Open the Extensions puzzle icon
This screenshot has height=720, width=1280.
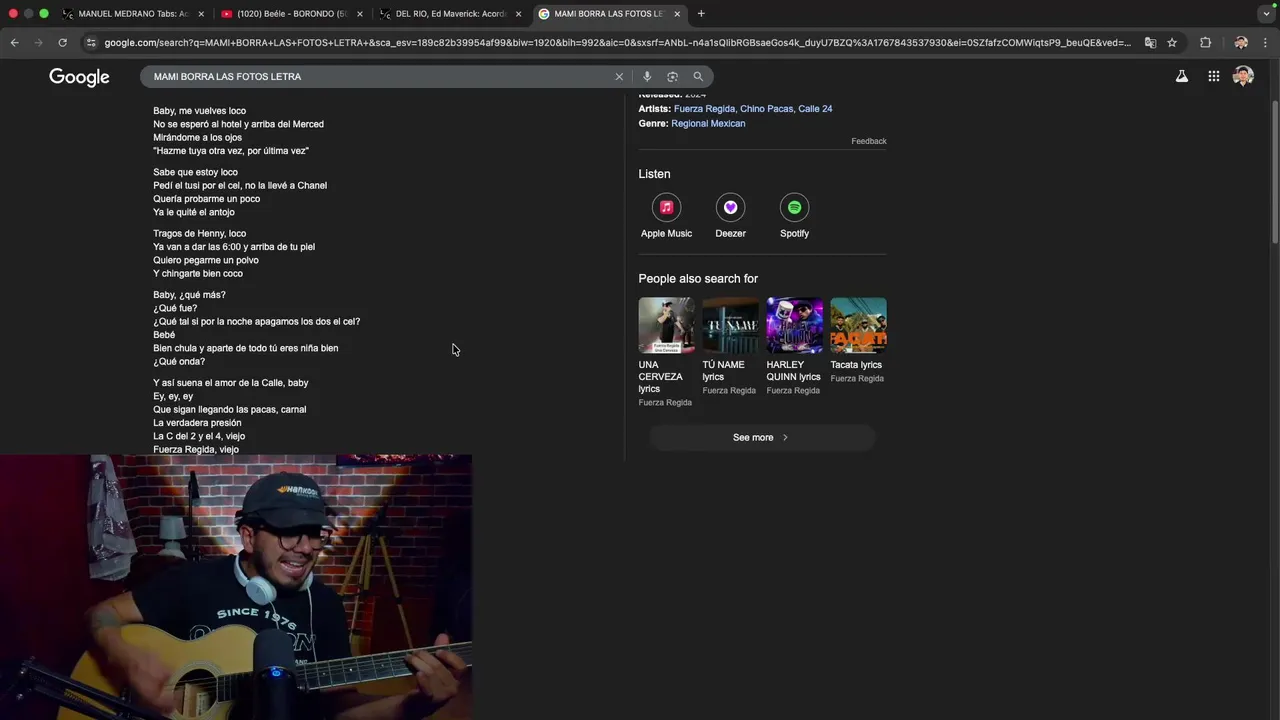(x=1205, y=43)
